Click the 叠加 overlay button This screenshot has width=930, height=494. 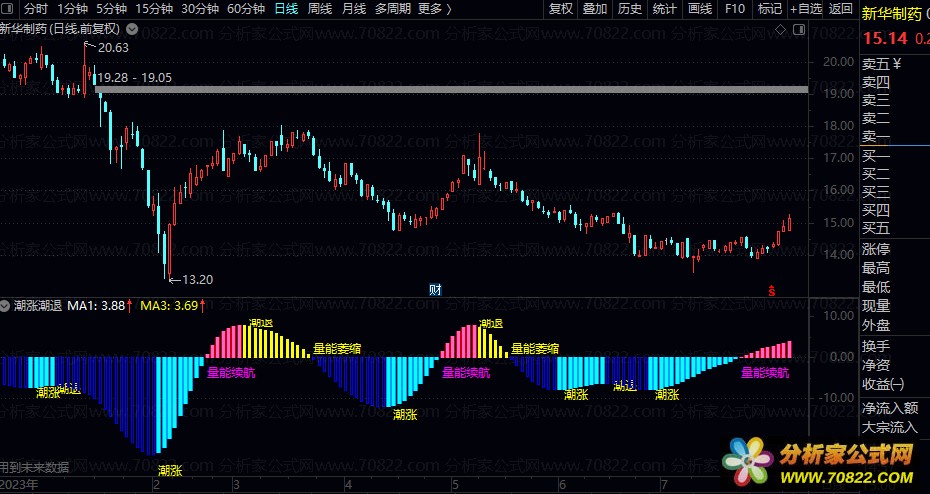(595, 8)
